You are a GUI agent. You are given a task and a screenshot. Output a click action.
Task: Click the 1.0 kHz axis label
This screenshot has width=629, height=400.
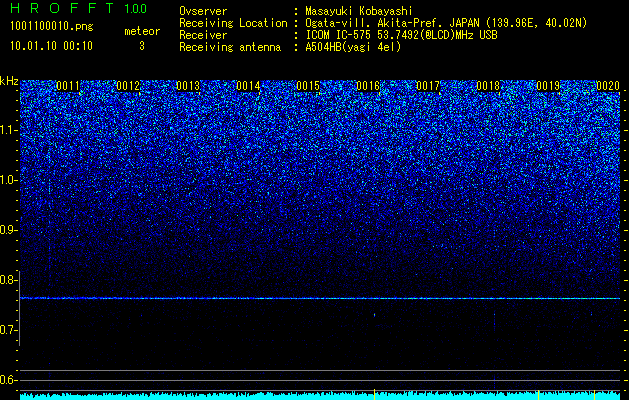[9, 180]
